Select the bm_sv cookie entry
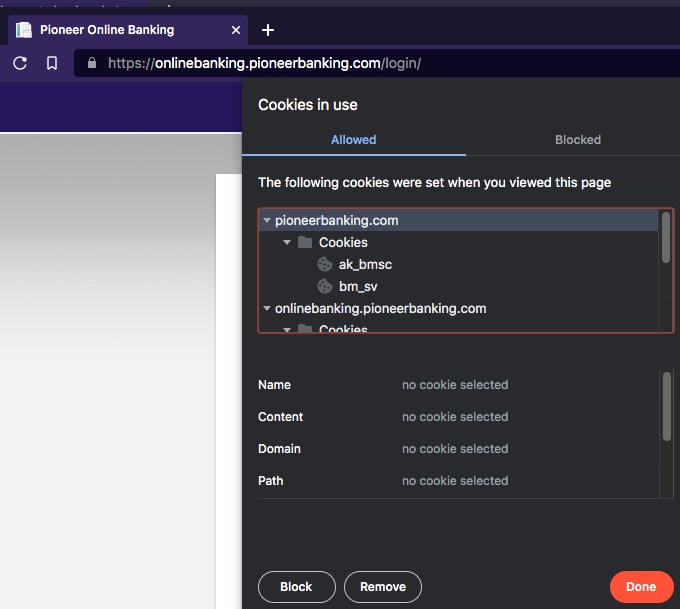Image resolution: width=680 pixels, height=609 pixels. pos(459,286)
